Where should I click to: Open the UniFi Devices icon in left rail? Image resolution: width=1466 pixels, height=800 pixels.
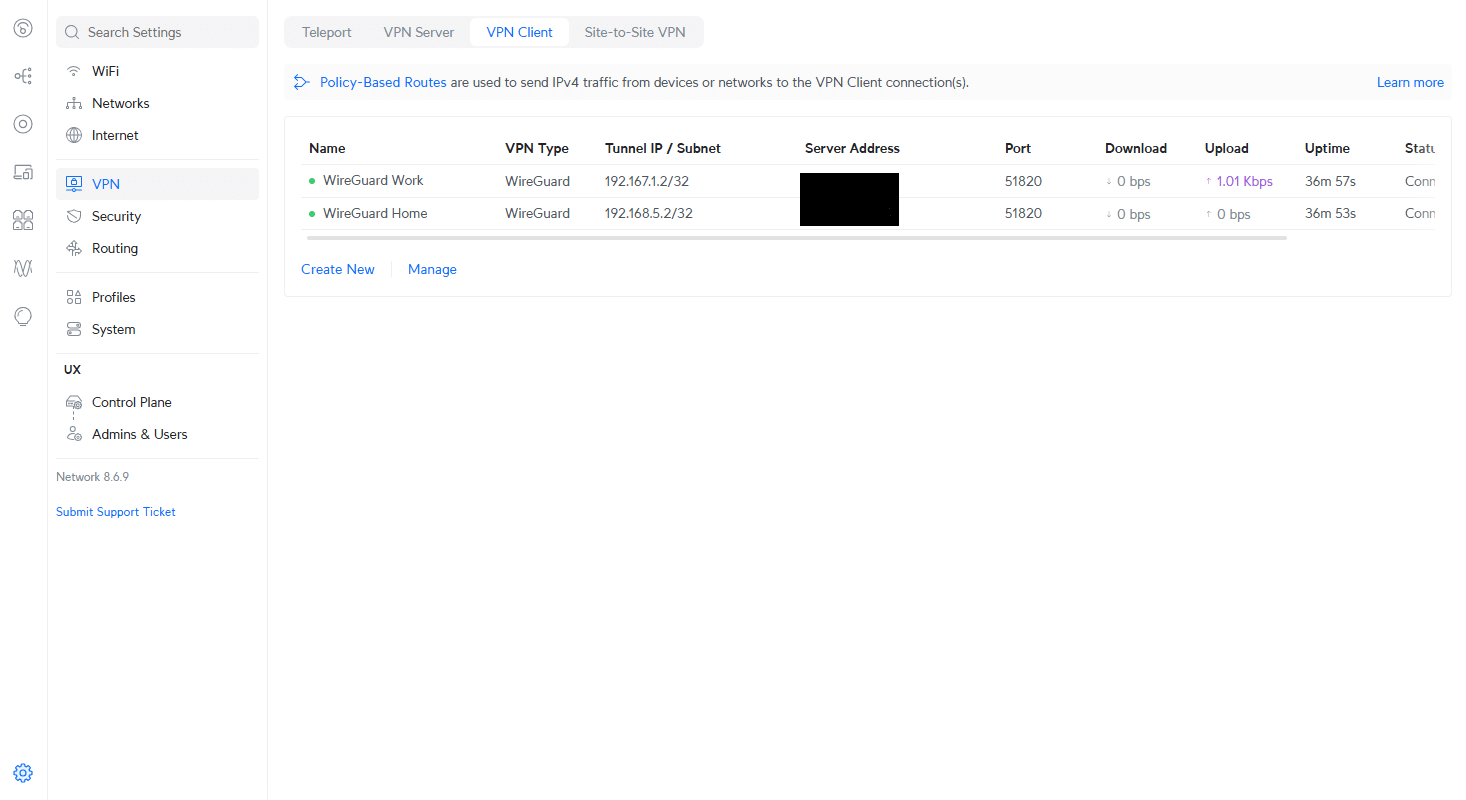[x=23, y=124]
